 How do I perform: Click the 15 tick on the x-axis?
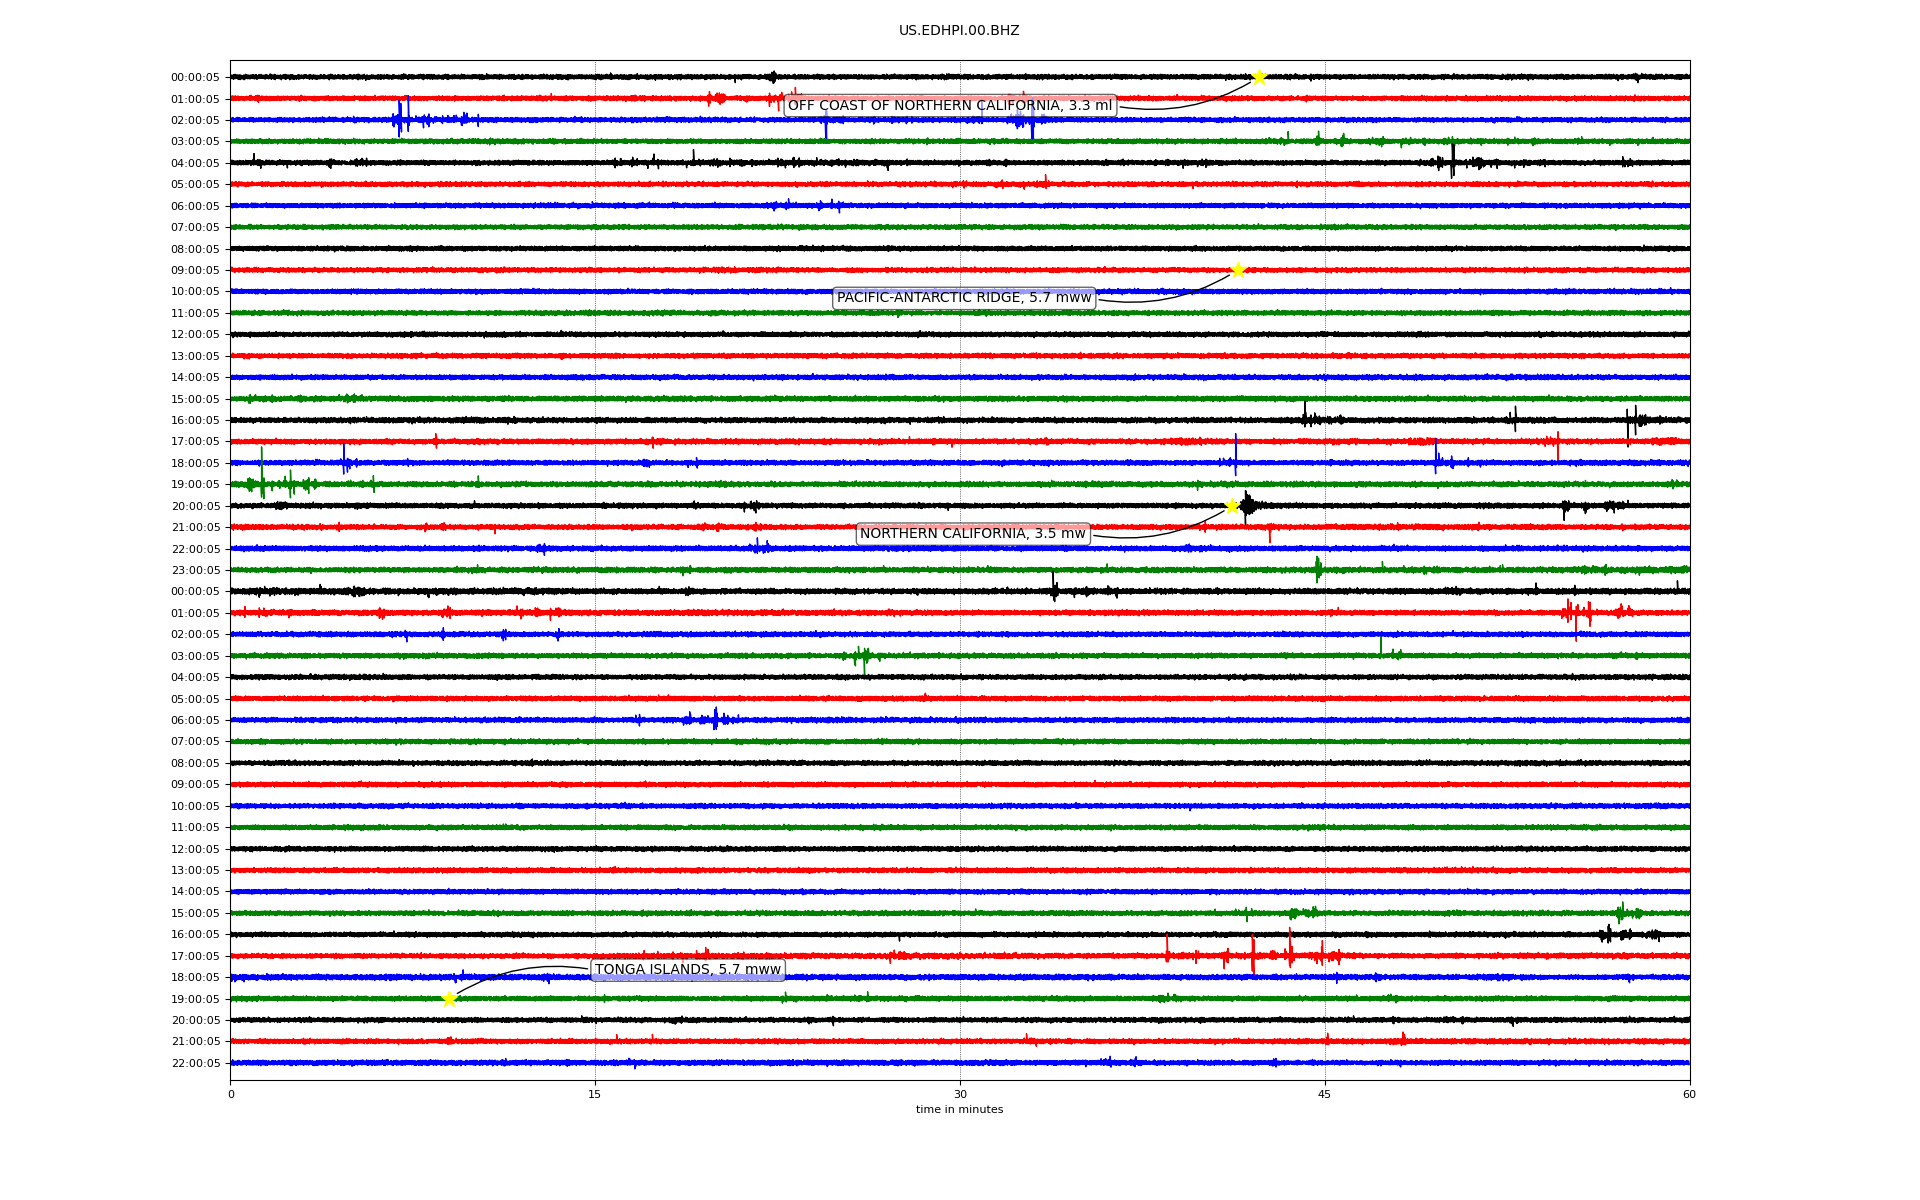[x=595, y=1094]
